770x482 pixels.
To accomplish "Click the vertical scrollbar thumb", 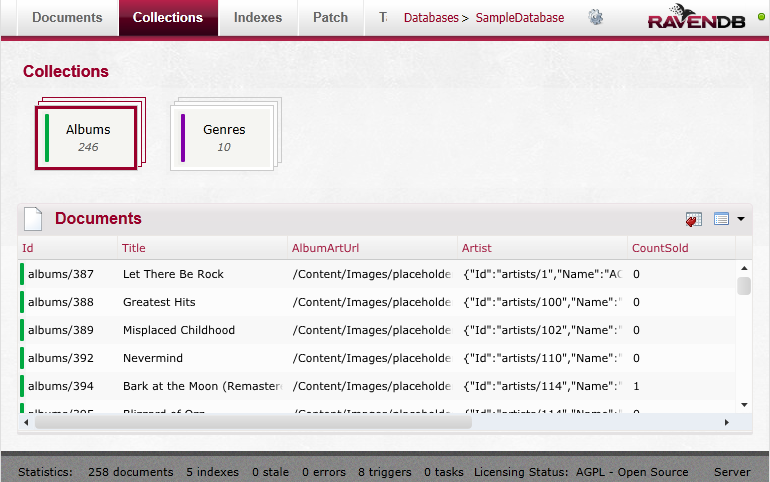I will pyautogui.click(x=744, y=286).
